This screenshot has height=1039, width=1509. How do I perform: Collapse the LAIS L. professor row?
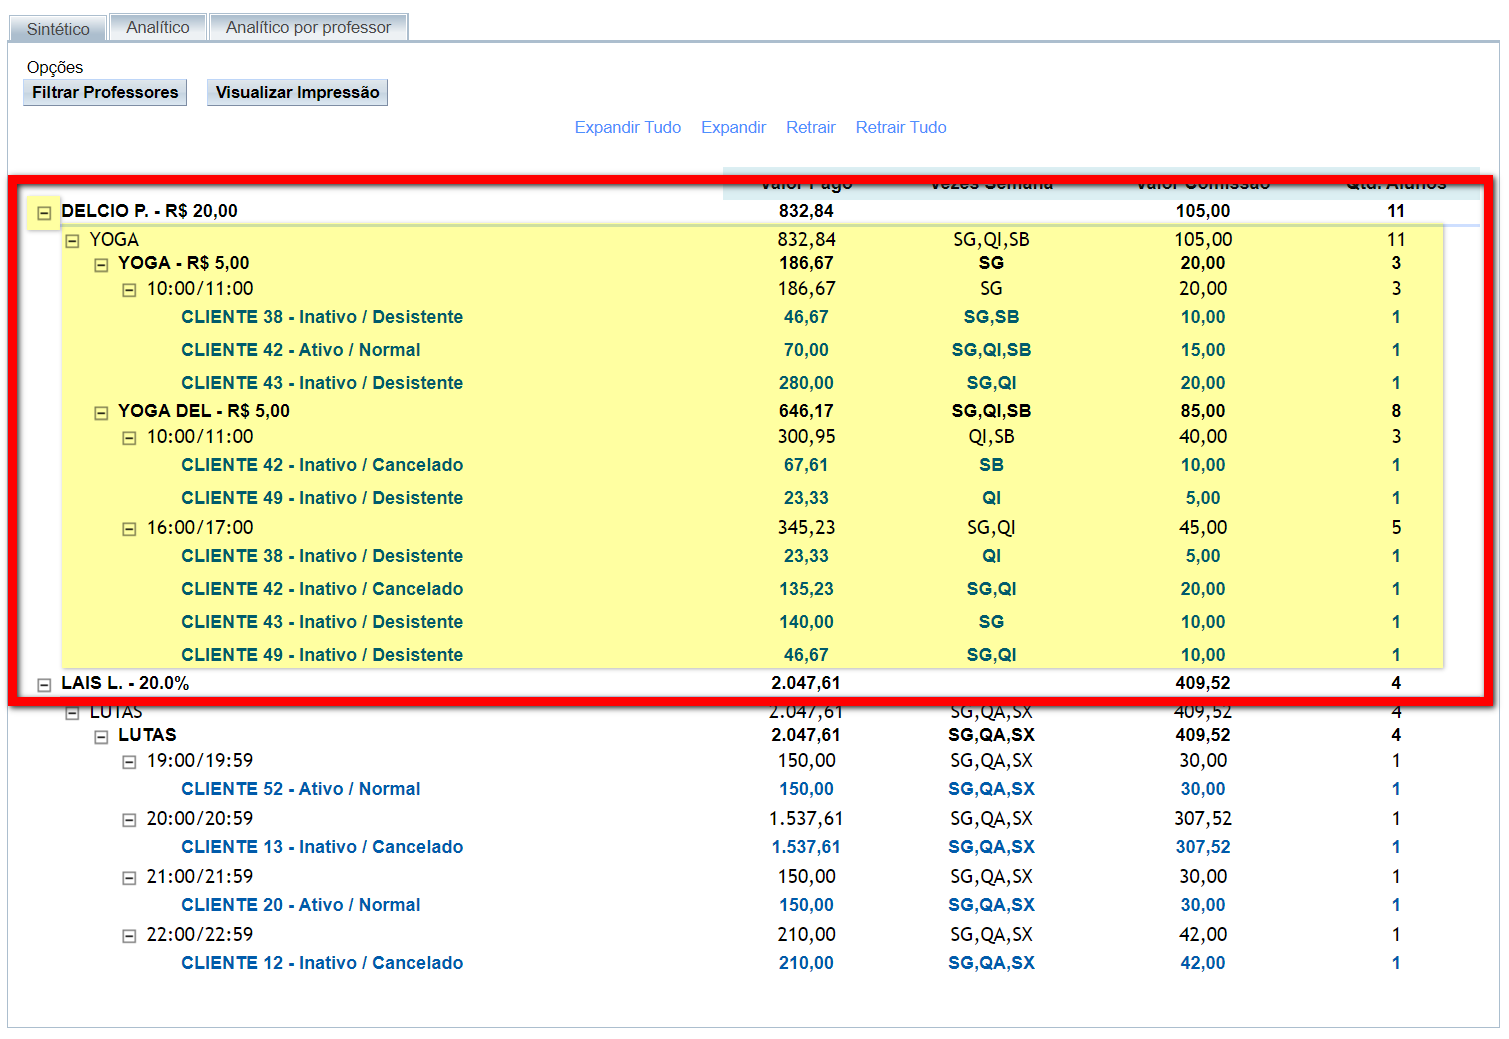pyautogui.click(x=44, y=685)
